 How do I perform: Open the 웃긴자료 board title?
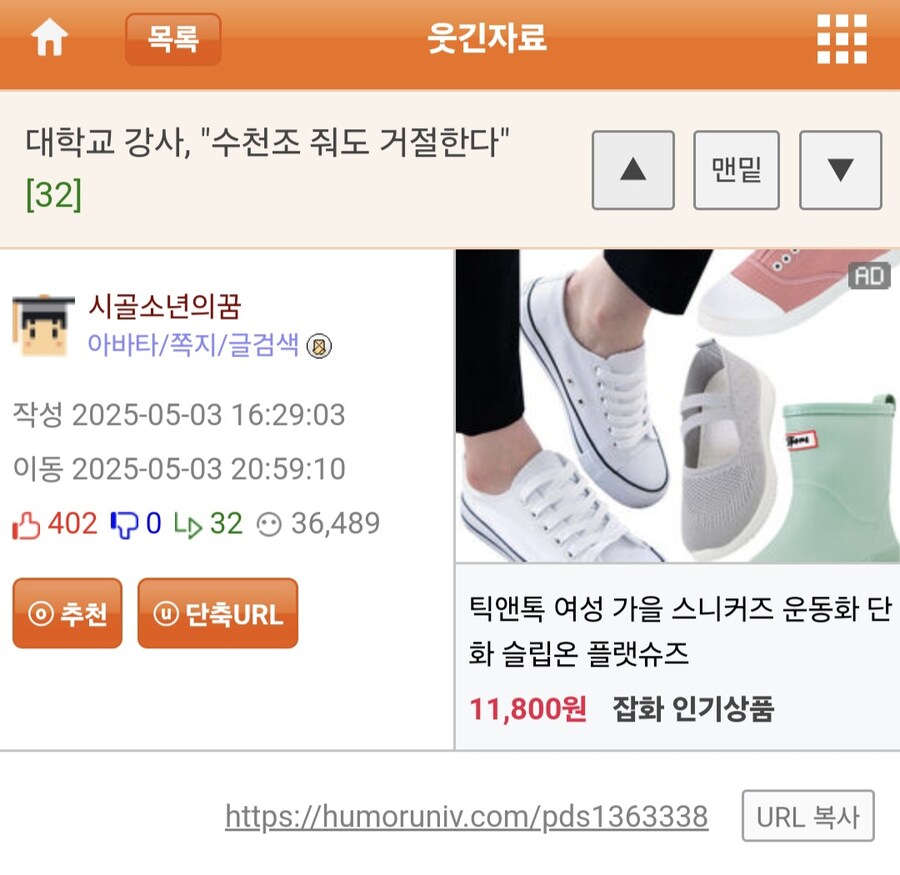click(487, 38)
